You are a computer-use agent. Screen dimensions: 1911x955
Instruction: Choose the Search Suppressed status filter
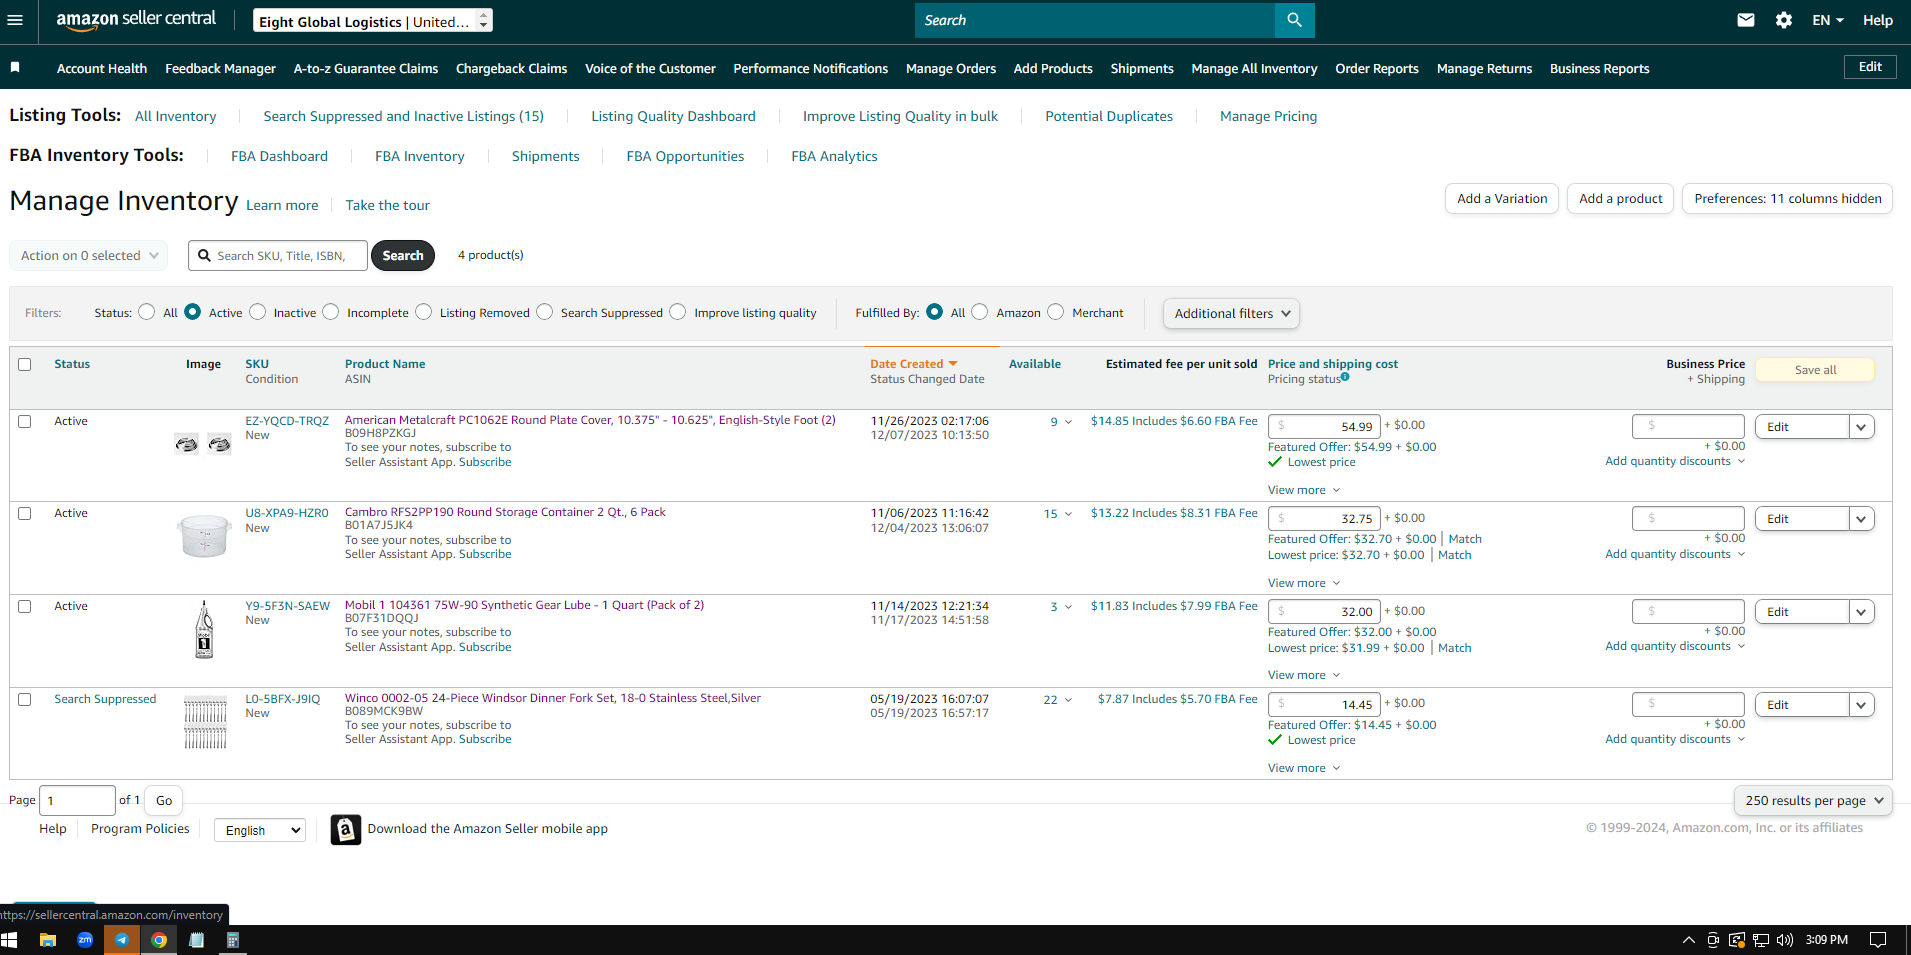coord(545,312)
